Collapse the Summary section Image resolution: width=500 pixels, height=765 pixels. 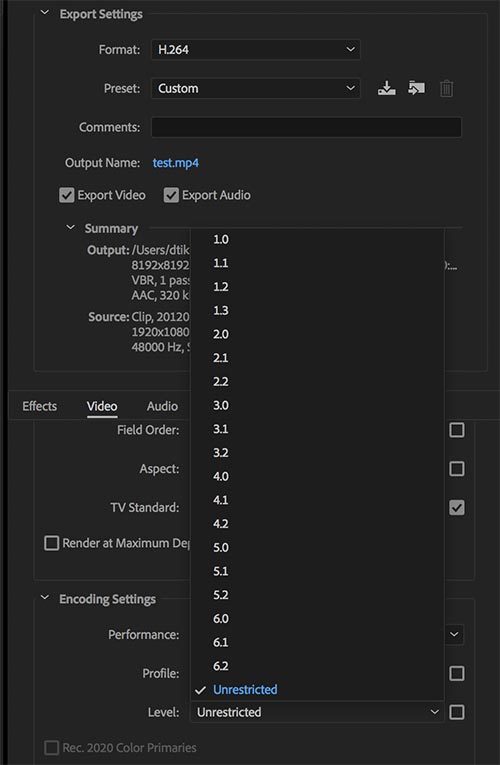pos(71,228)
